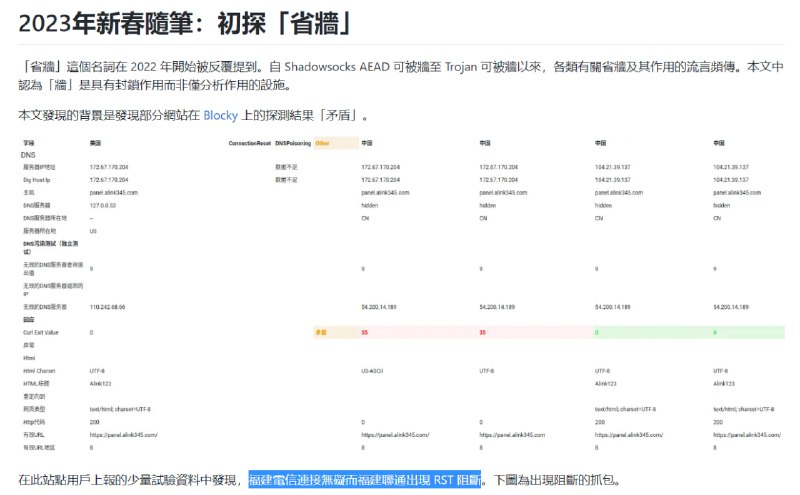This screenshot has width=800, height=495.
Task: Click 数据不足 in the 服务器IP地址 row
Action: click(x=286, y=167)
